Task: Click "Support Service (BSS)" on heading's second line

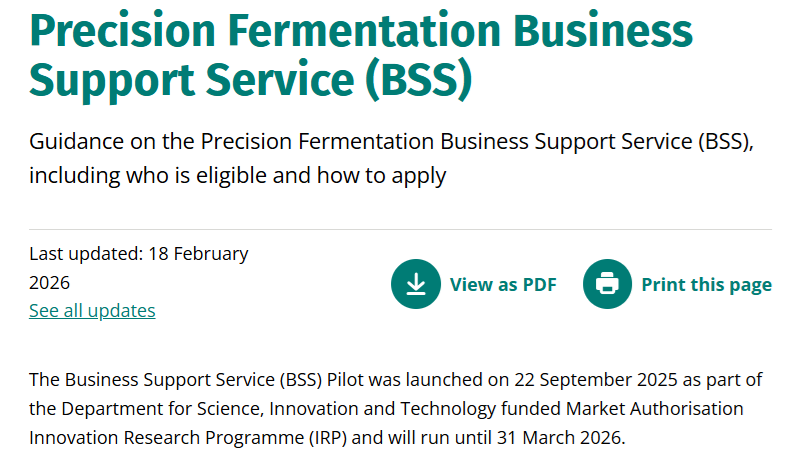Action: pos(250,80)
